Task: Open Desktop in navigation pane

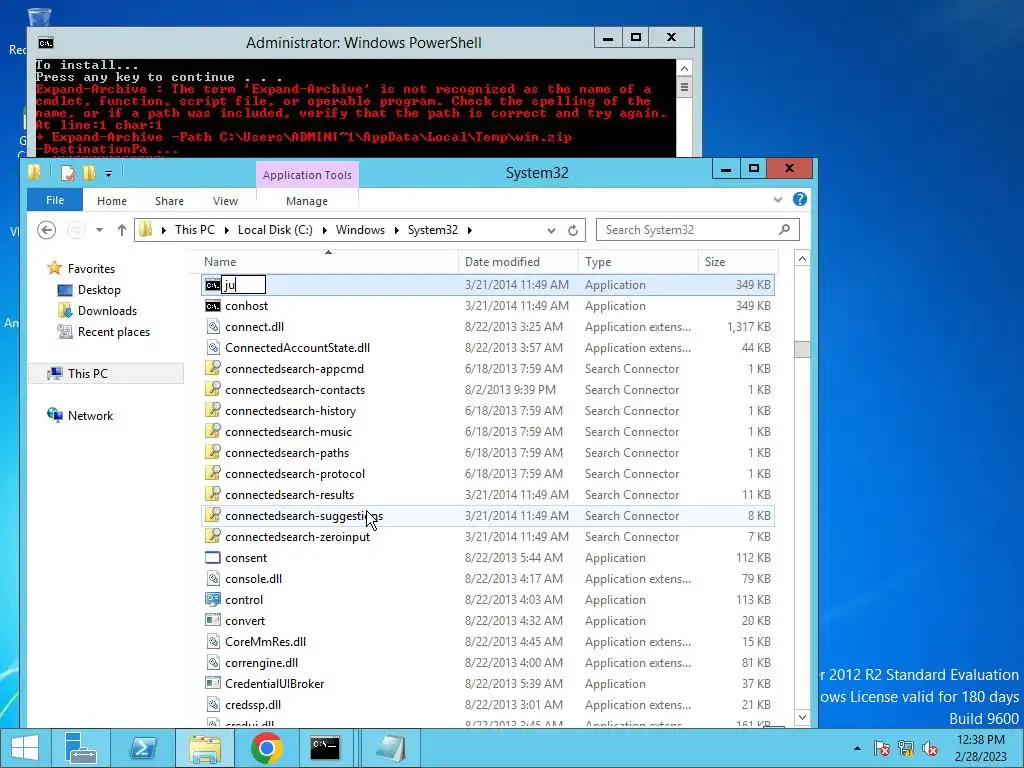Action: pos(99,289)
